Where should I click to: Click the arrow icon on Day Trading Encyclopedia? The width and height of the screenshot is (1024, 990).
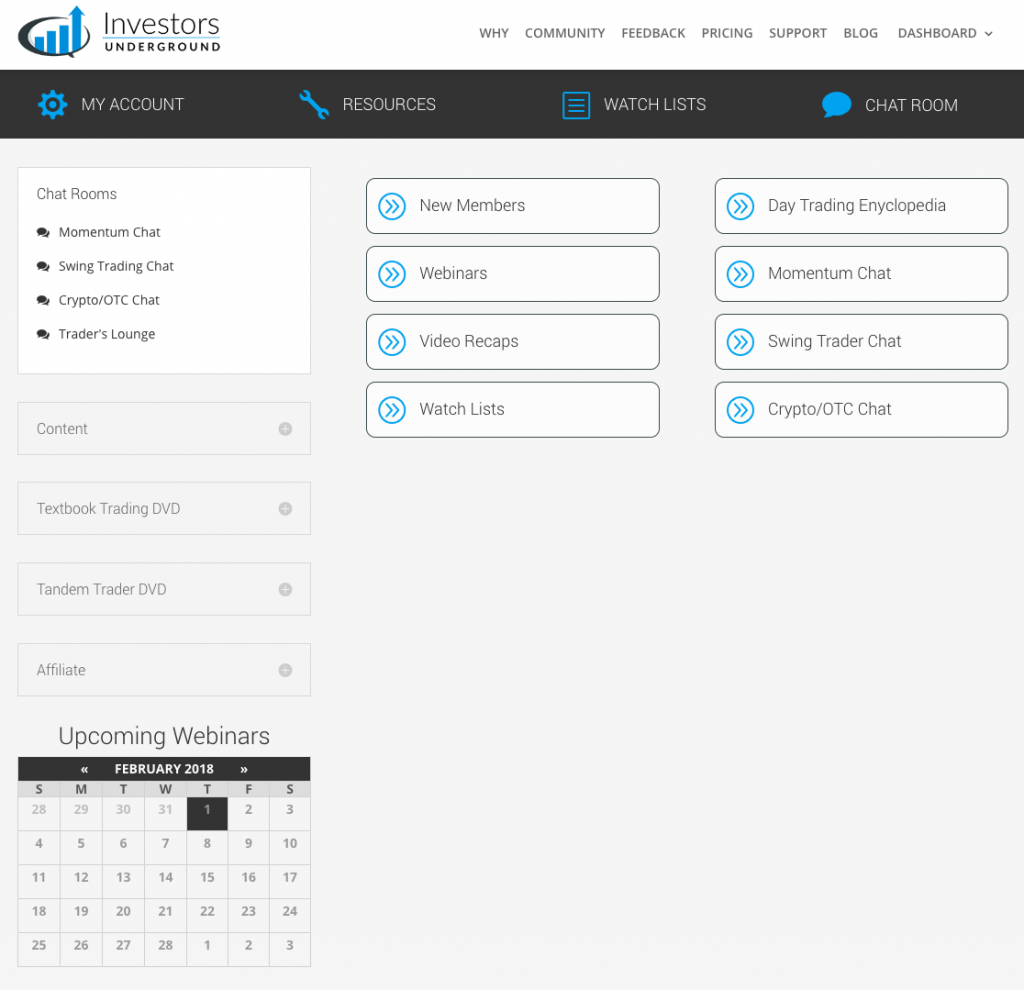tap(740, 206)
